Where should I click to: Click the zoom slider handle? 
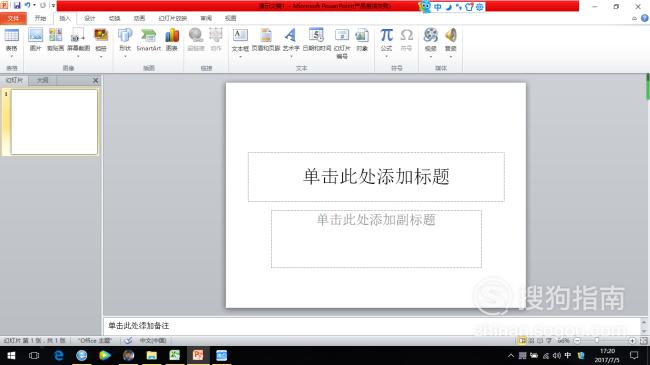click(597, 340)
